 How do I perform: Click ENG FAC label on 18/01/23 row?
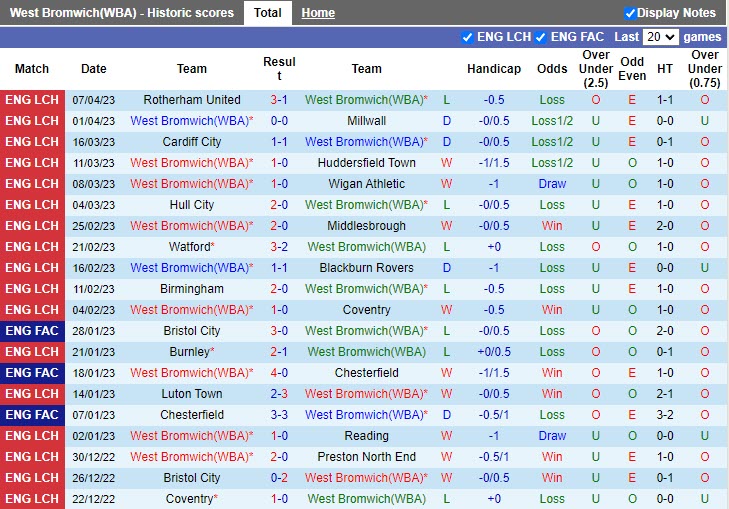32,373
